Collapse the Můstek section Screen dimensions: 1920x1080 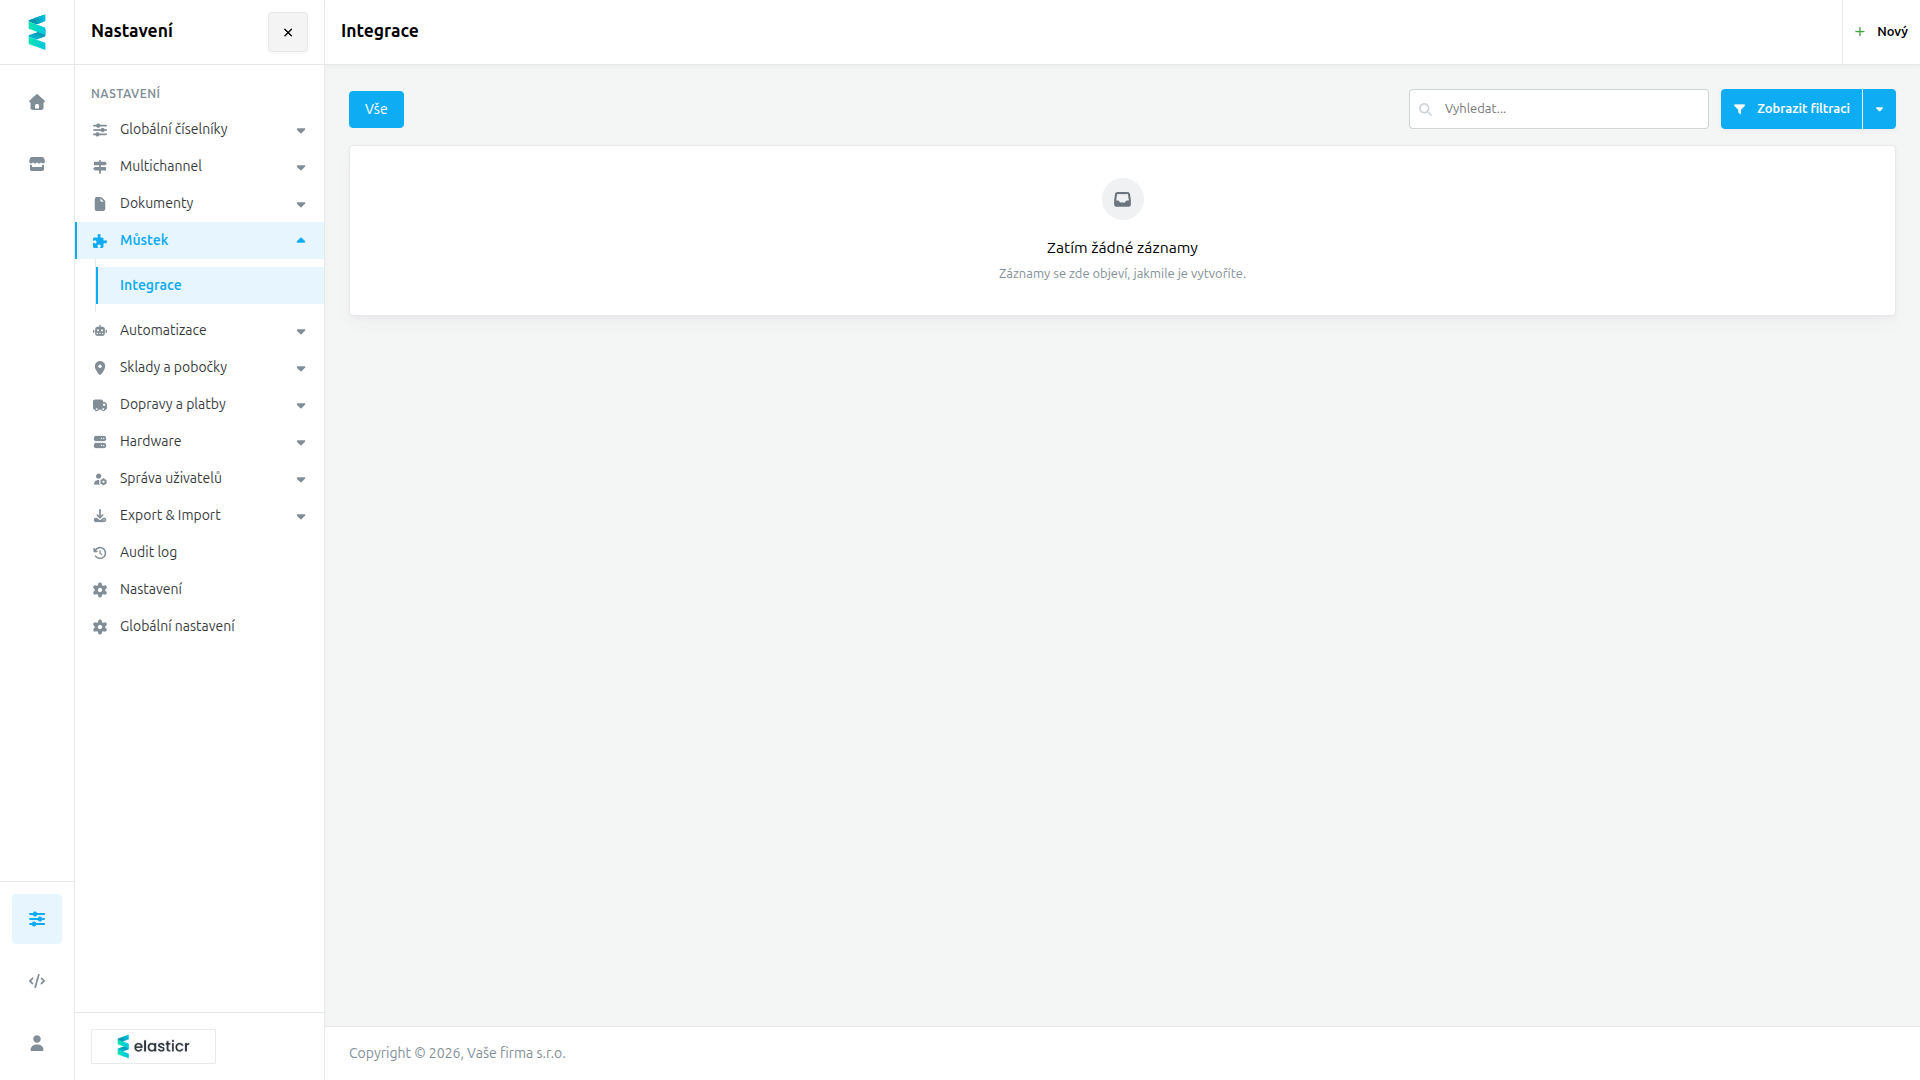(199, 240)
